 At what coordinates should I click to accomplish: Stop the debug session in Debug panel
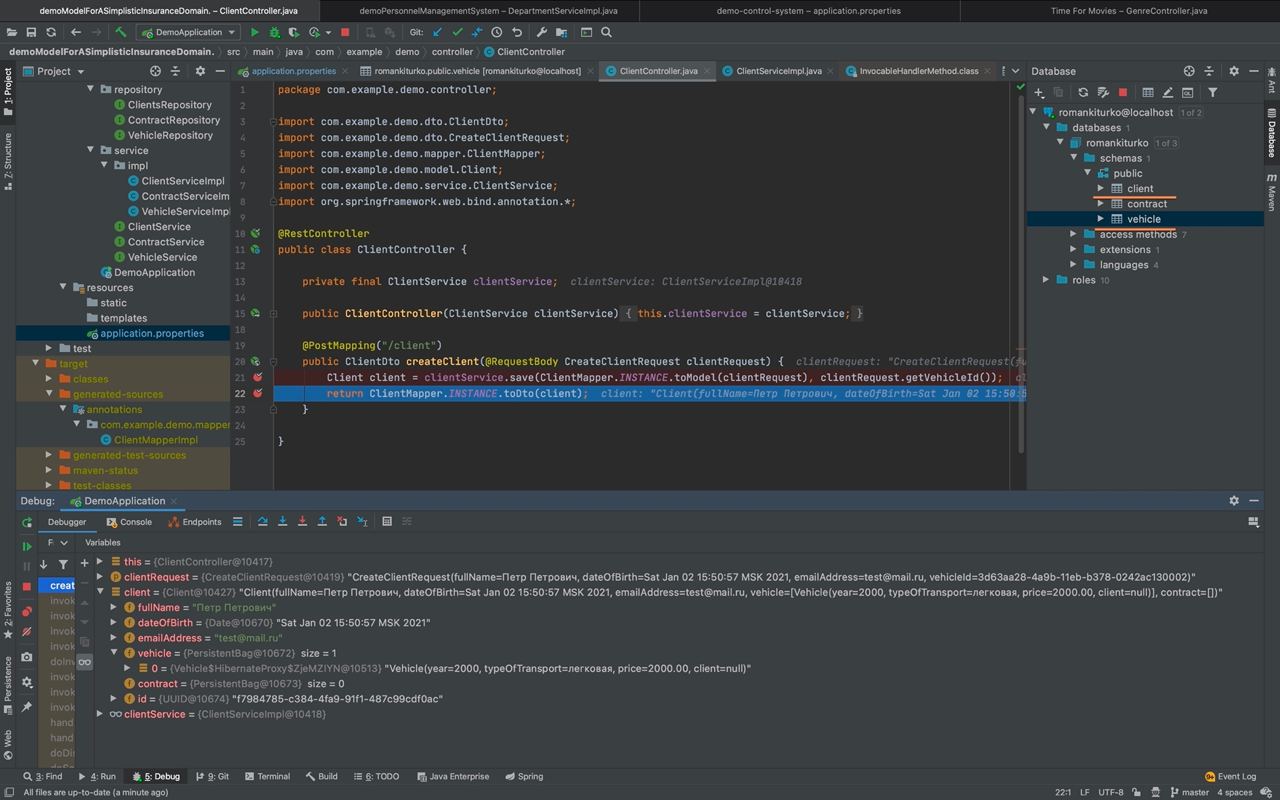click(26, 587)
